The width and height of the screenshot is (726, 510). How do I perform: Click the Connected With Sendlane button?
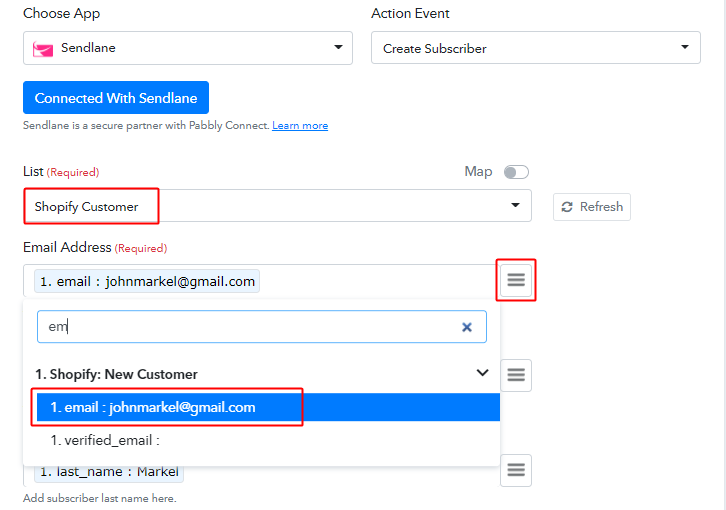tap(116, 98)
